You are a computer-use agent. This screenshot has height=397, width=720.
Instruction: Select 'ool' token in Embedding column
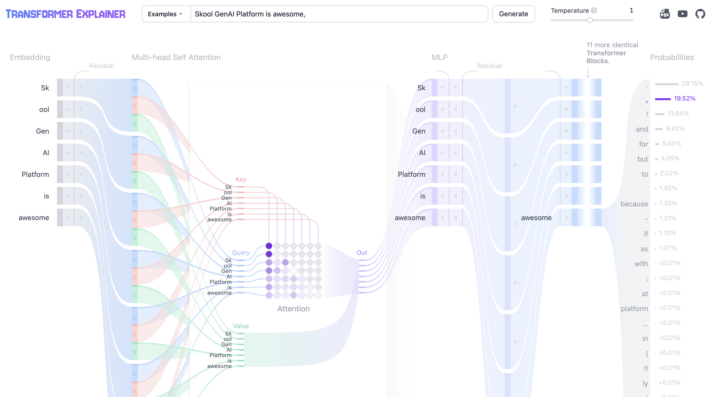(x=44, y=109)
